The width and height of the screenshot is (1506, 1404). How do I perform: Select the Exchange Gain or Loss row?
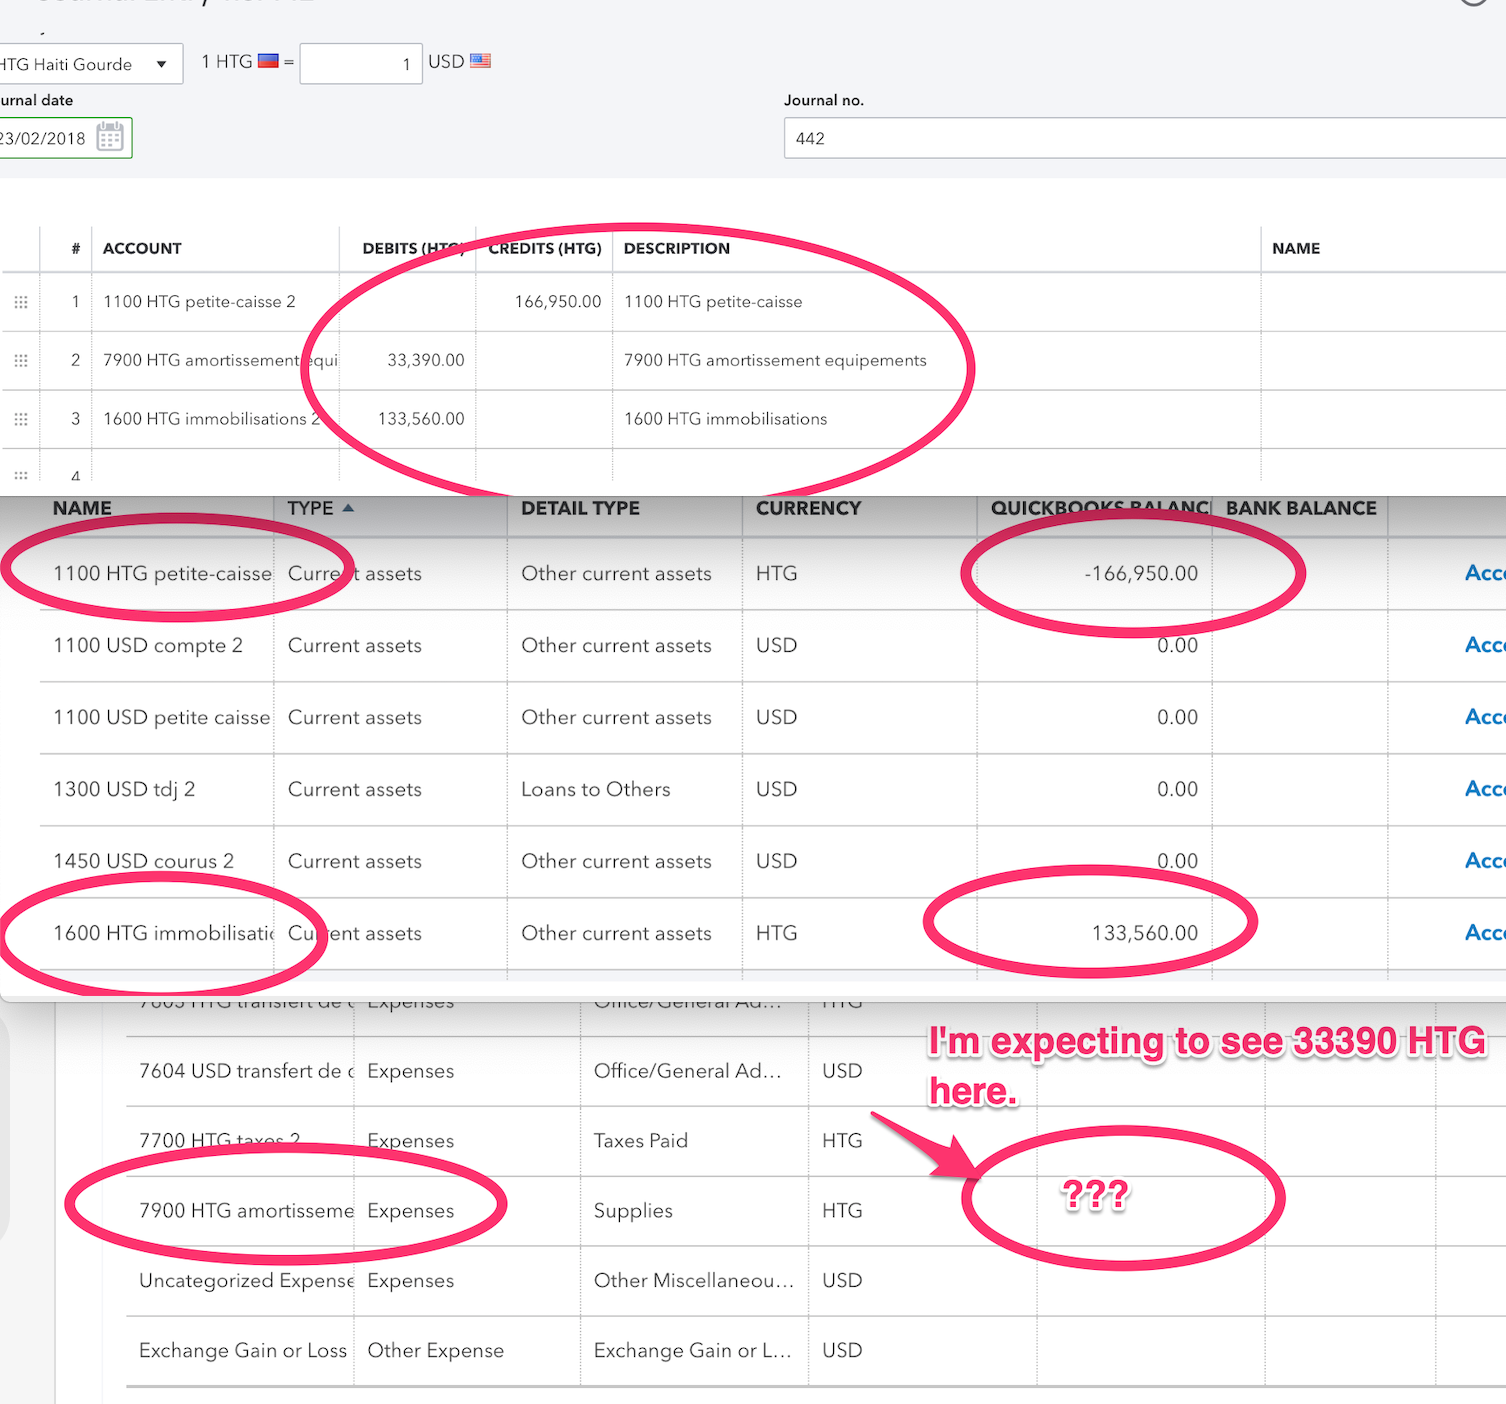pyautogui.click(x=816, y=1351)
